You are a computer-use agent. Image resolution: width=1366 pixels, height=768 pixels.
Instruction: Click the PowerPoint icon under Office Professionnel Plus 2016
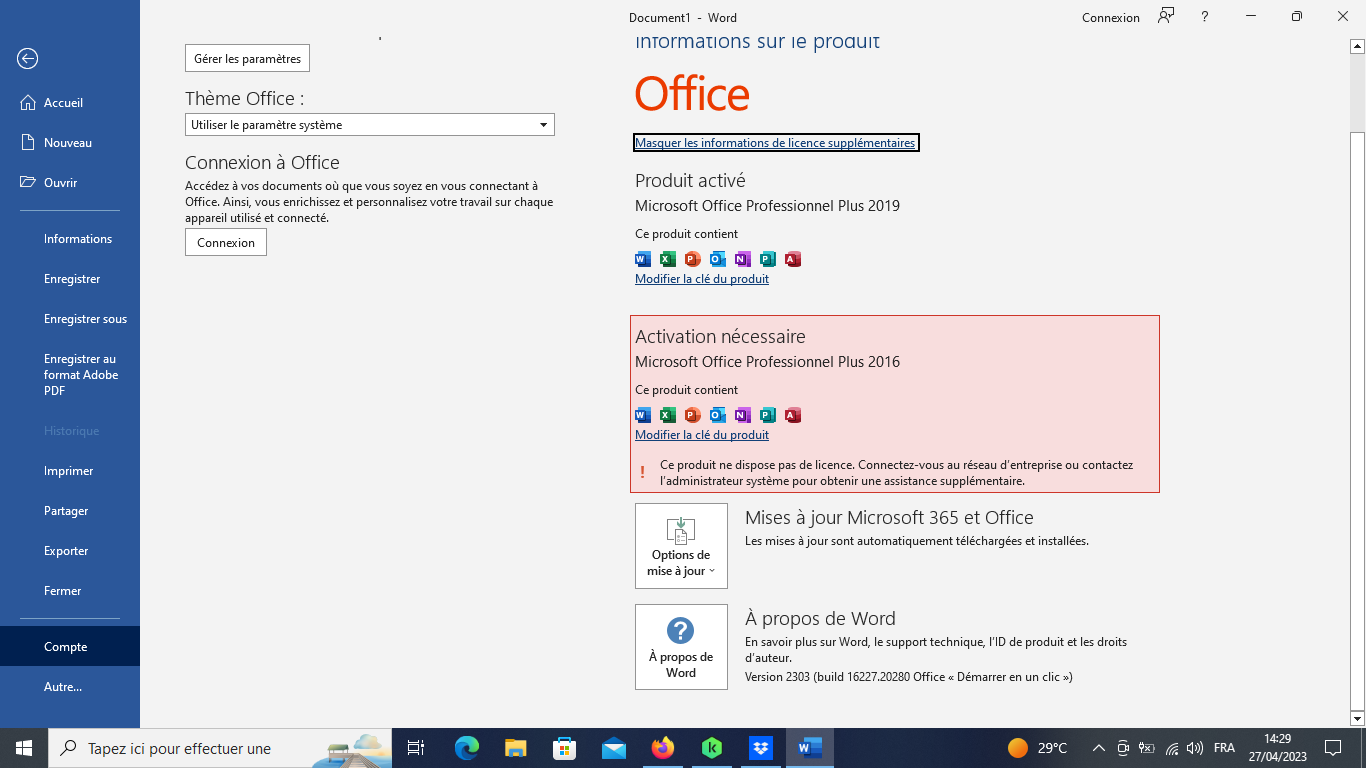[x=693, y=415]
